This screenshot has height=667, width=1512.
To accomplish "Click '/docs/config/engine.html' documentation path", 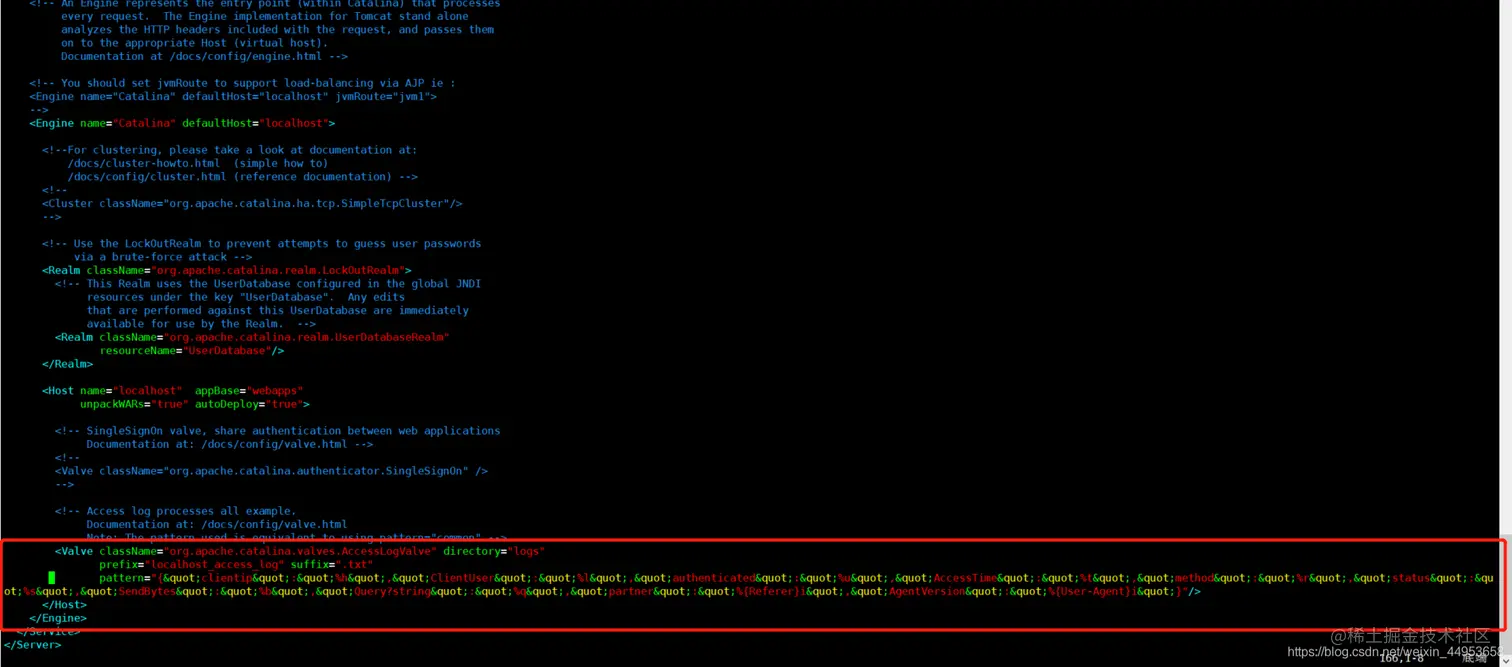I will click(245, 56).
